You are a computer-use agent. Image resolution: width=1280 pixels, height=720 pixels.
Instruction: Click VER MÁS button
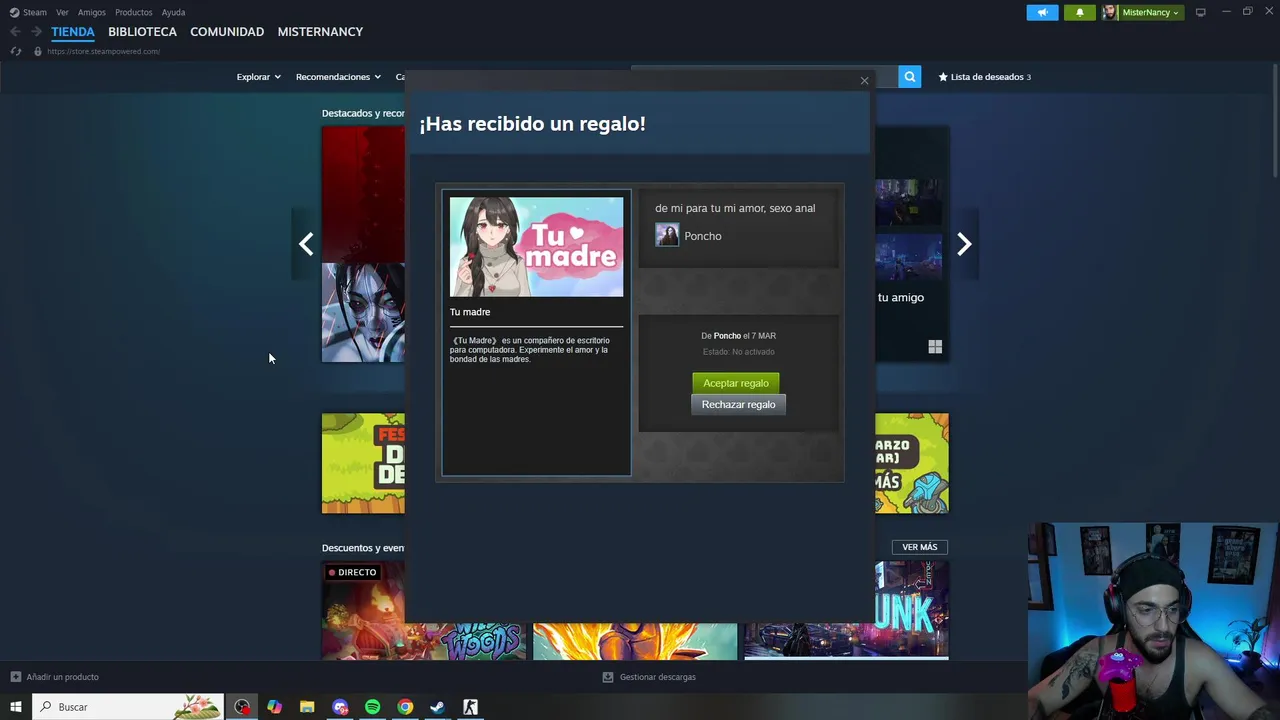920,547
